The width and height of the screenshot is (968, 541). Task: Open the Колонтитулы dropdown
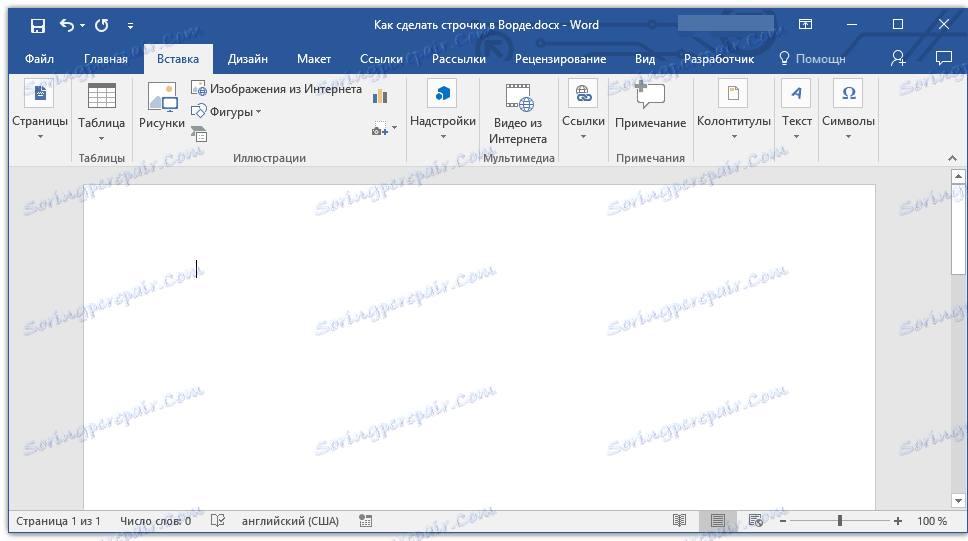(x=733, y=111)
